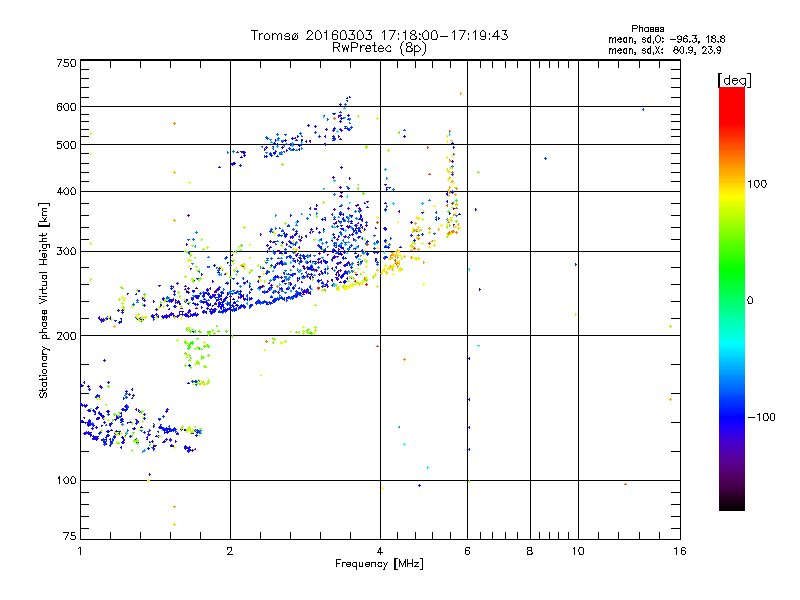Screen dimensions: 800x600
Task: Select the 'mean, sd,X: 80.9, 23.9' line
Action: (664, 50)
